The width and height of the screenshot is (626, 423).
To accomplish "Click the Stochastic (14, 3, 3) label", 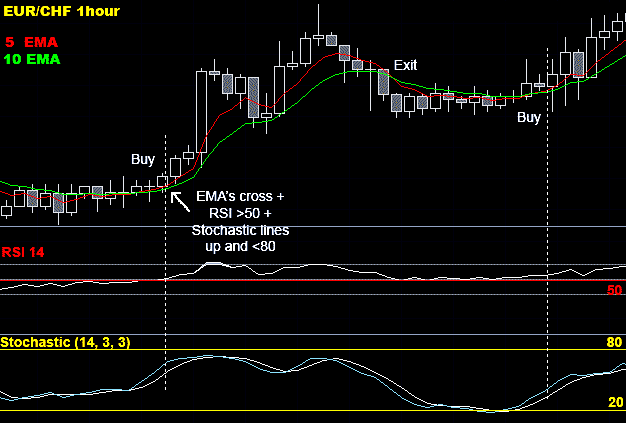I will coord(65,342).
